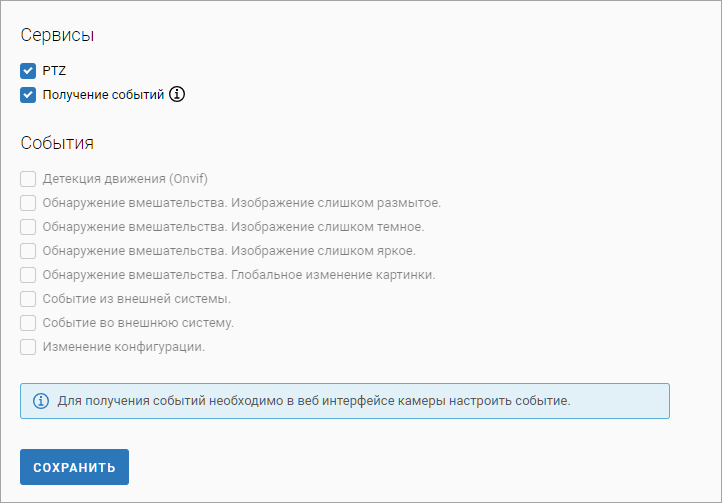Click the Изменение конфигурации label text
The image size is (722, 503).
point(123,347)
